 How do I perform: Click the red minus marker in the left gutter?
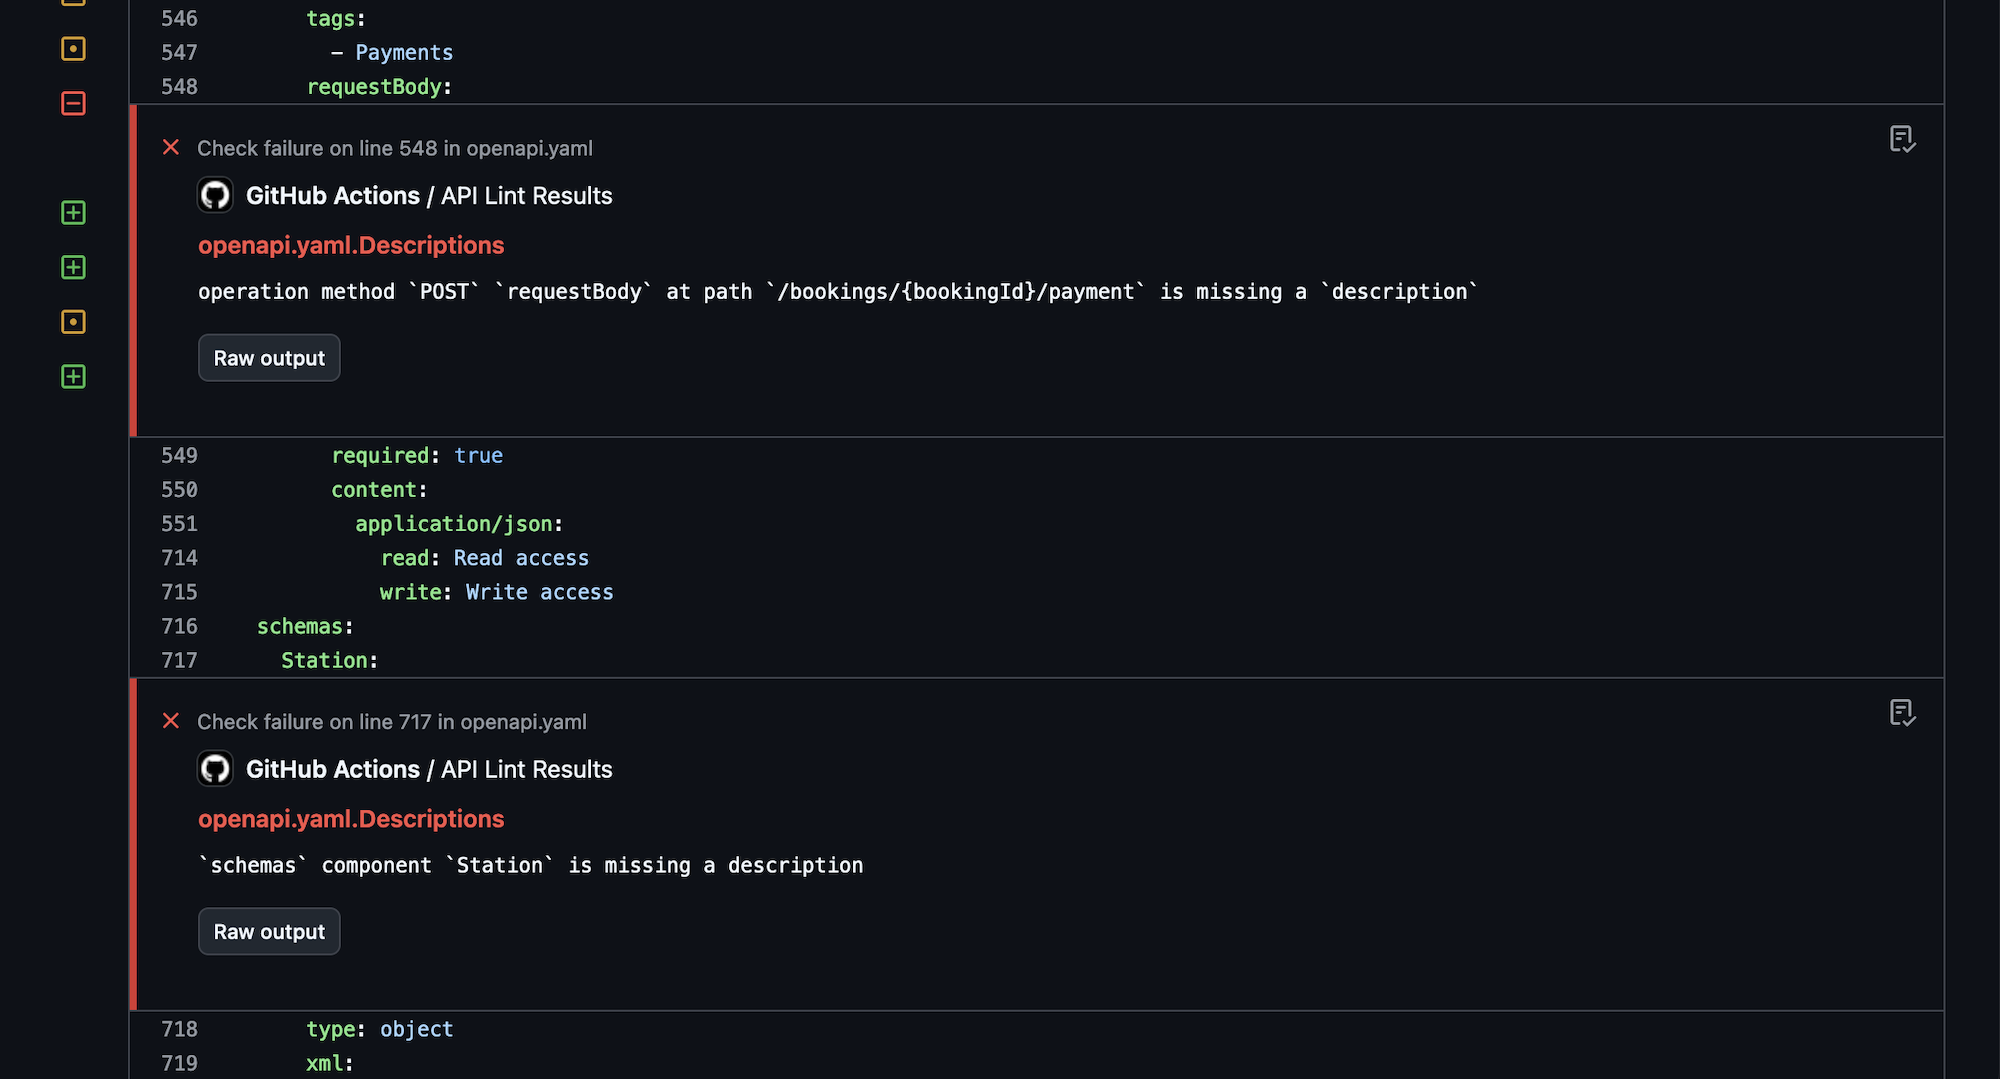[x=73, y=104]
